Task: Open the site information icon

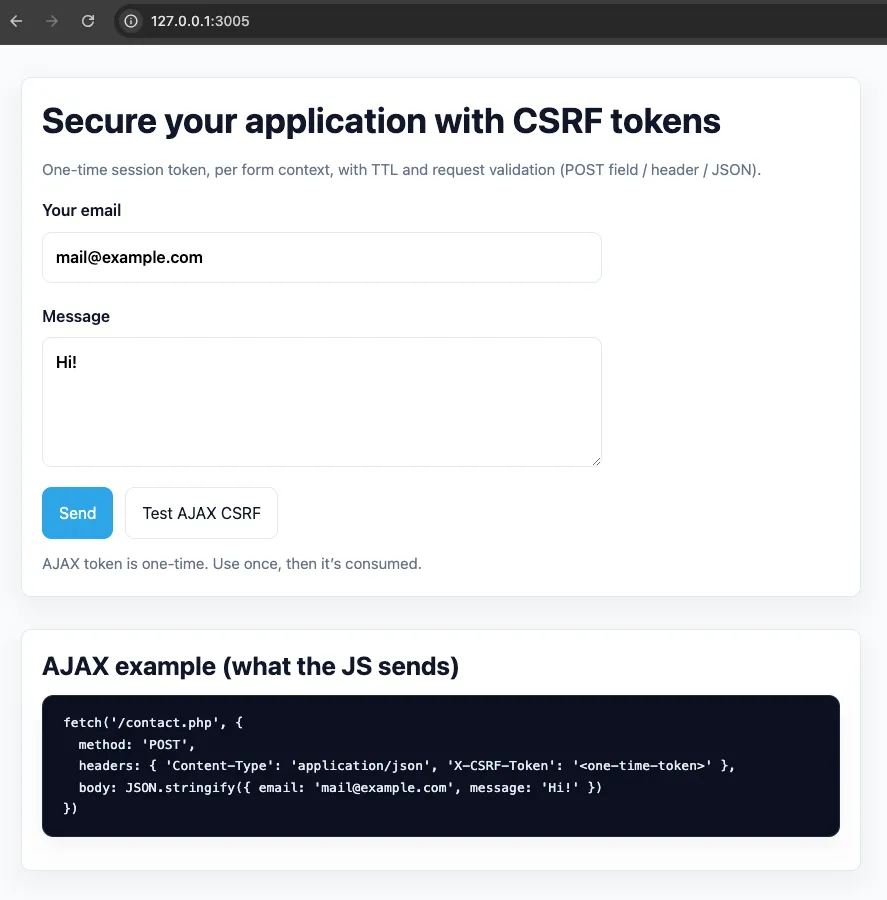Action: point(131,21)
